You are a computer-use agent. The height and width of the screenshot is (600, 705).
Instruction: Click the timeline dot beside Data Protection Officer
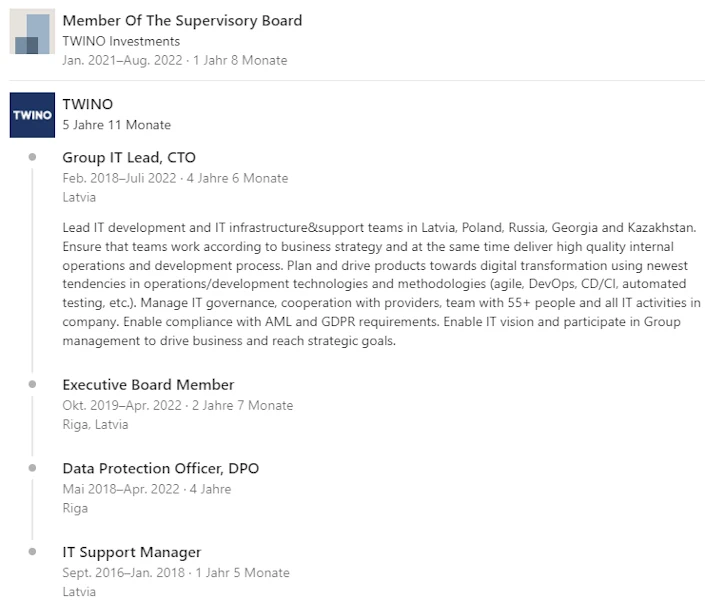click(33, 467)
